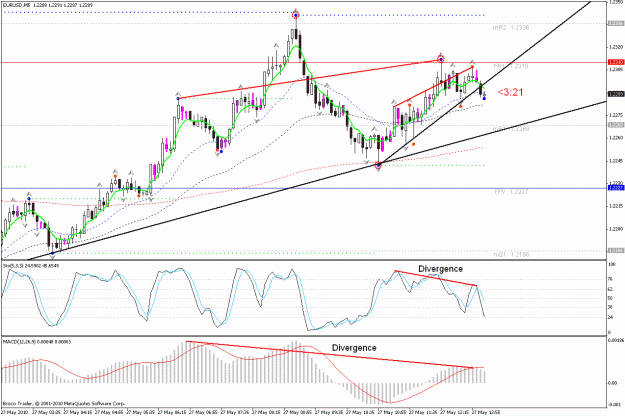Click the 1.2215 value on price axis
Image resolution: width=625 pixels, height=416 pixels.
coord(616,206)
